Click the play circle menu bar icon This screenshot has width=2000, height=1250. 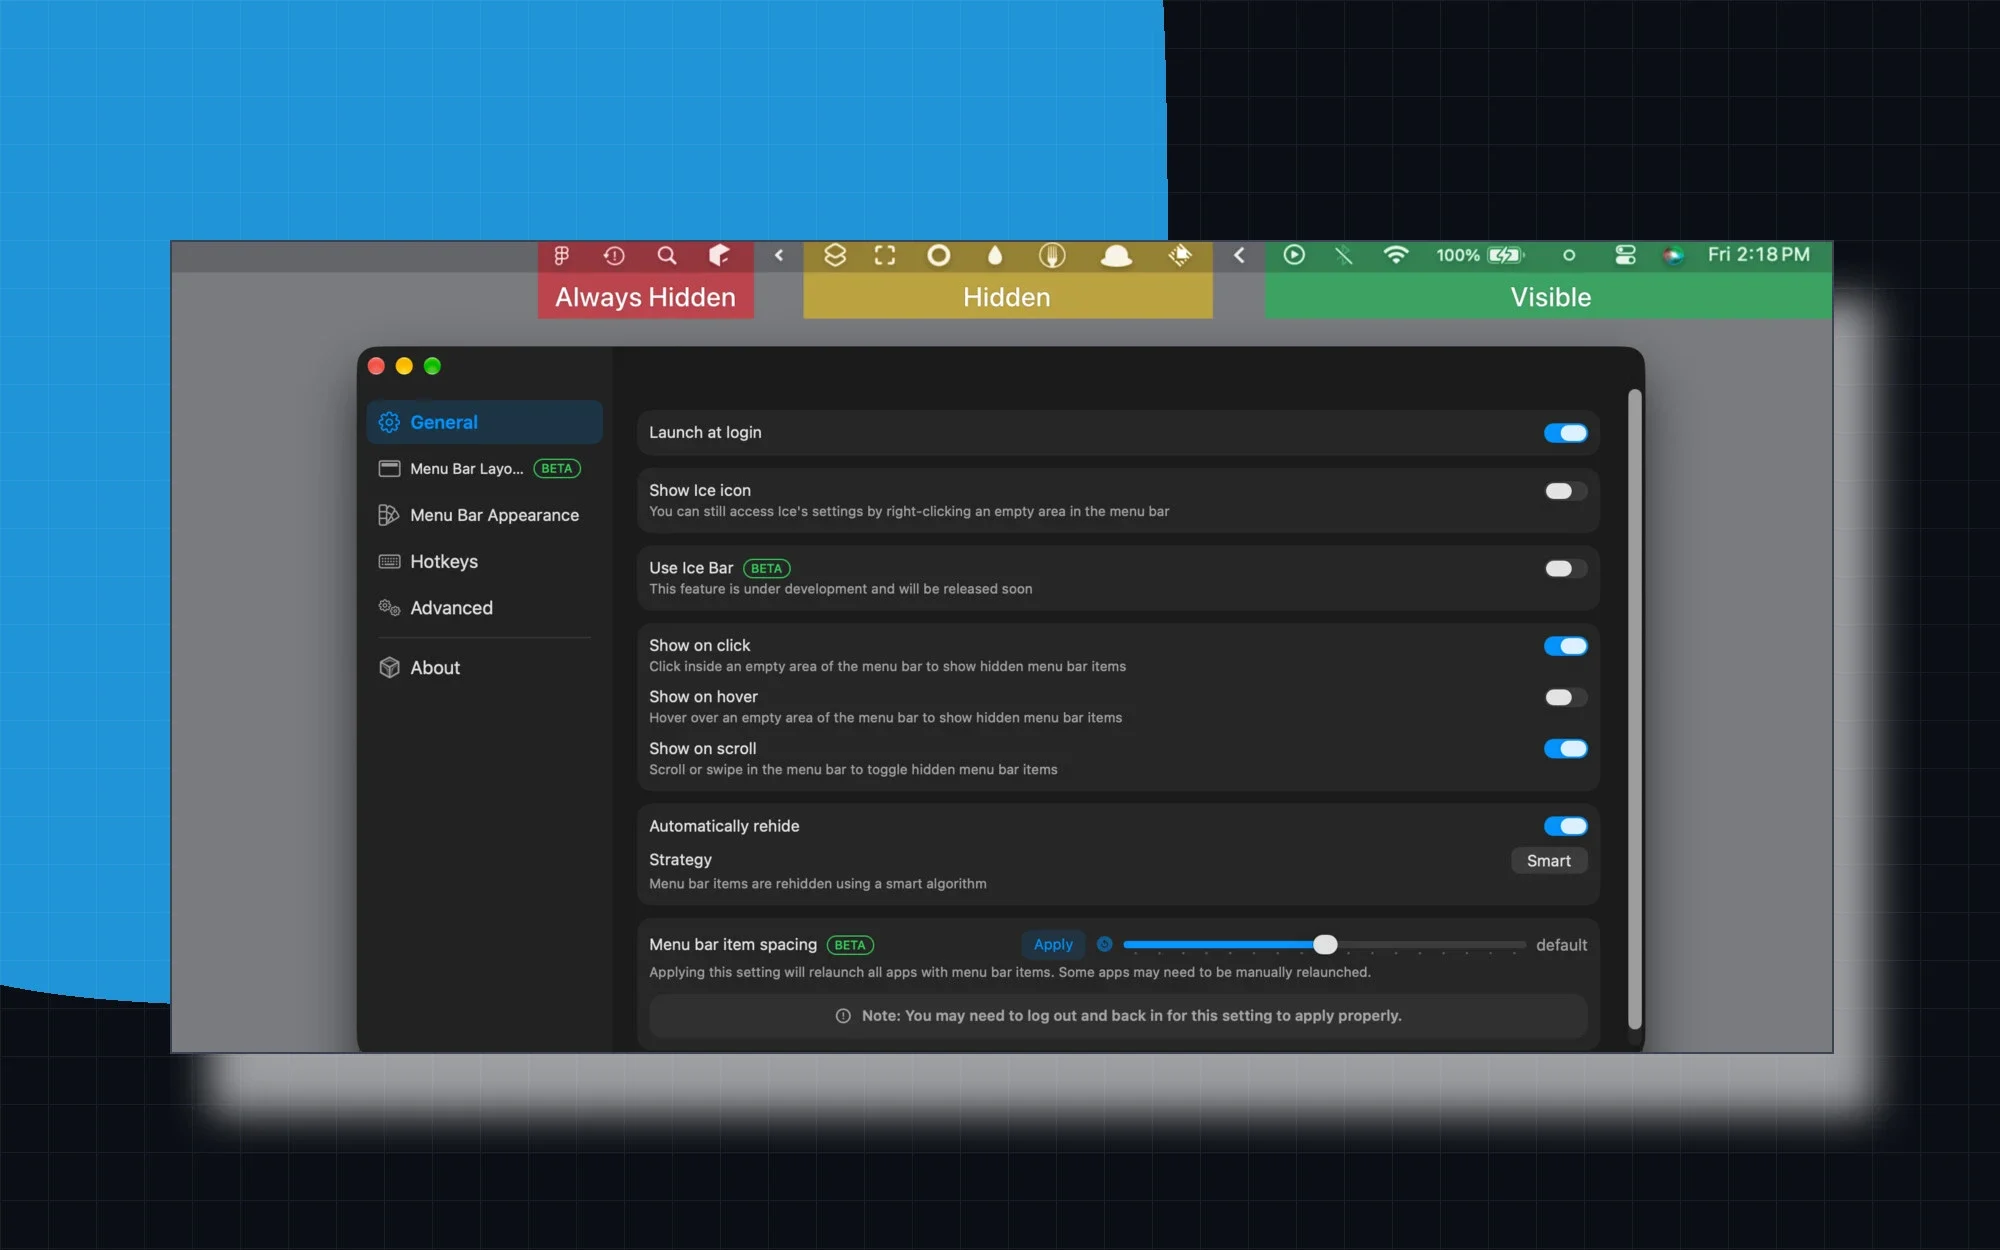point(1294,255)
